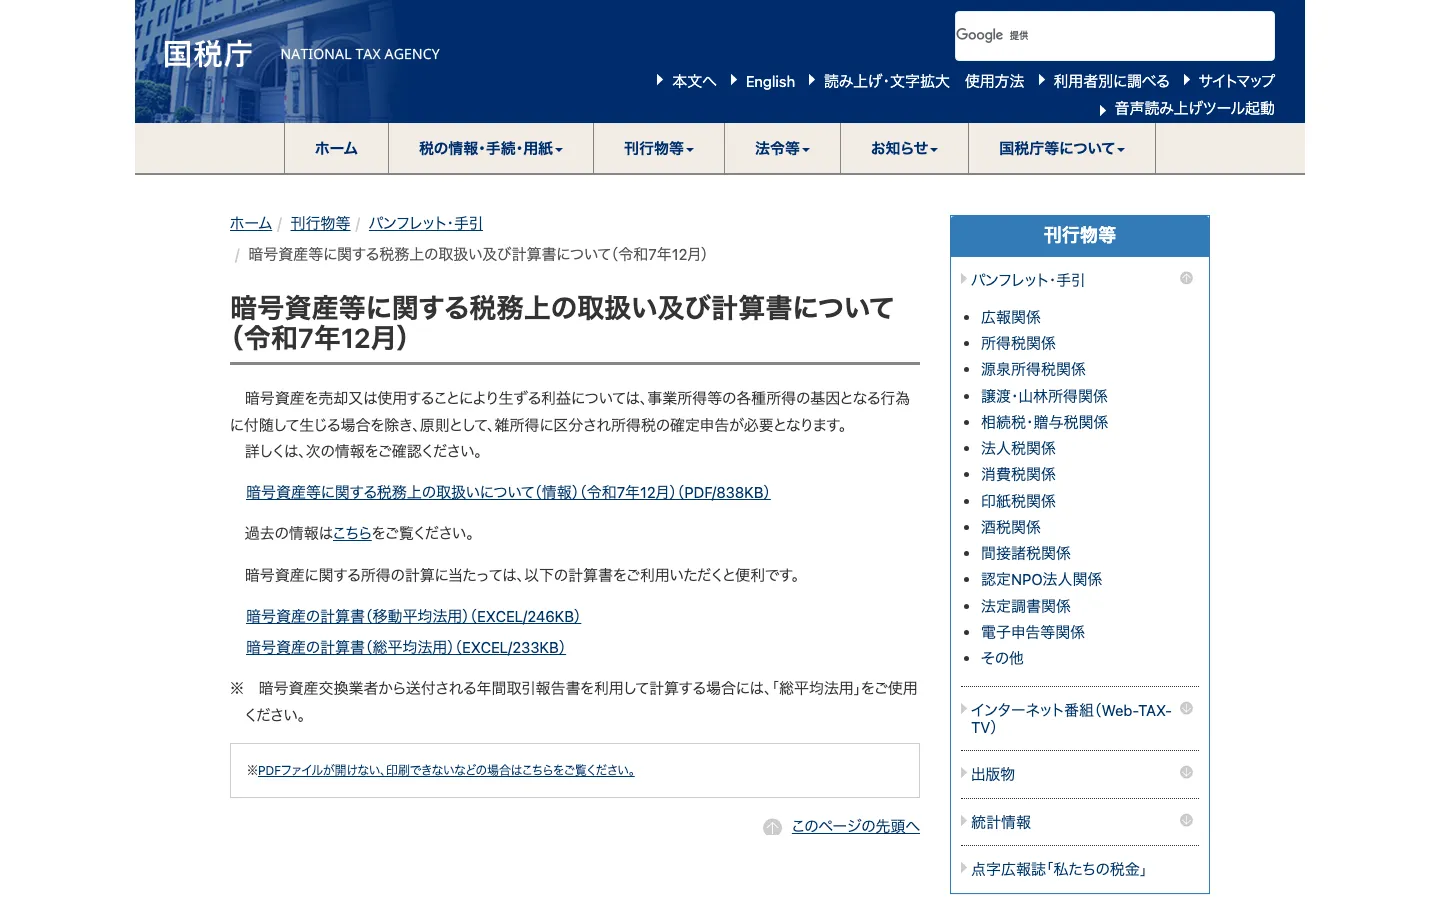Open 広報関係 in sidebar
Viewport: 1440px width, 900px height.
(x=1010, y=317)
